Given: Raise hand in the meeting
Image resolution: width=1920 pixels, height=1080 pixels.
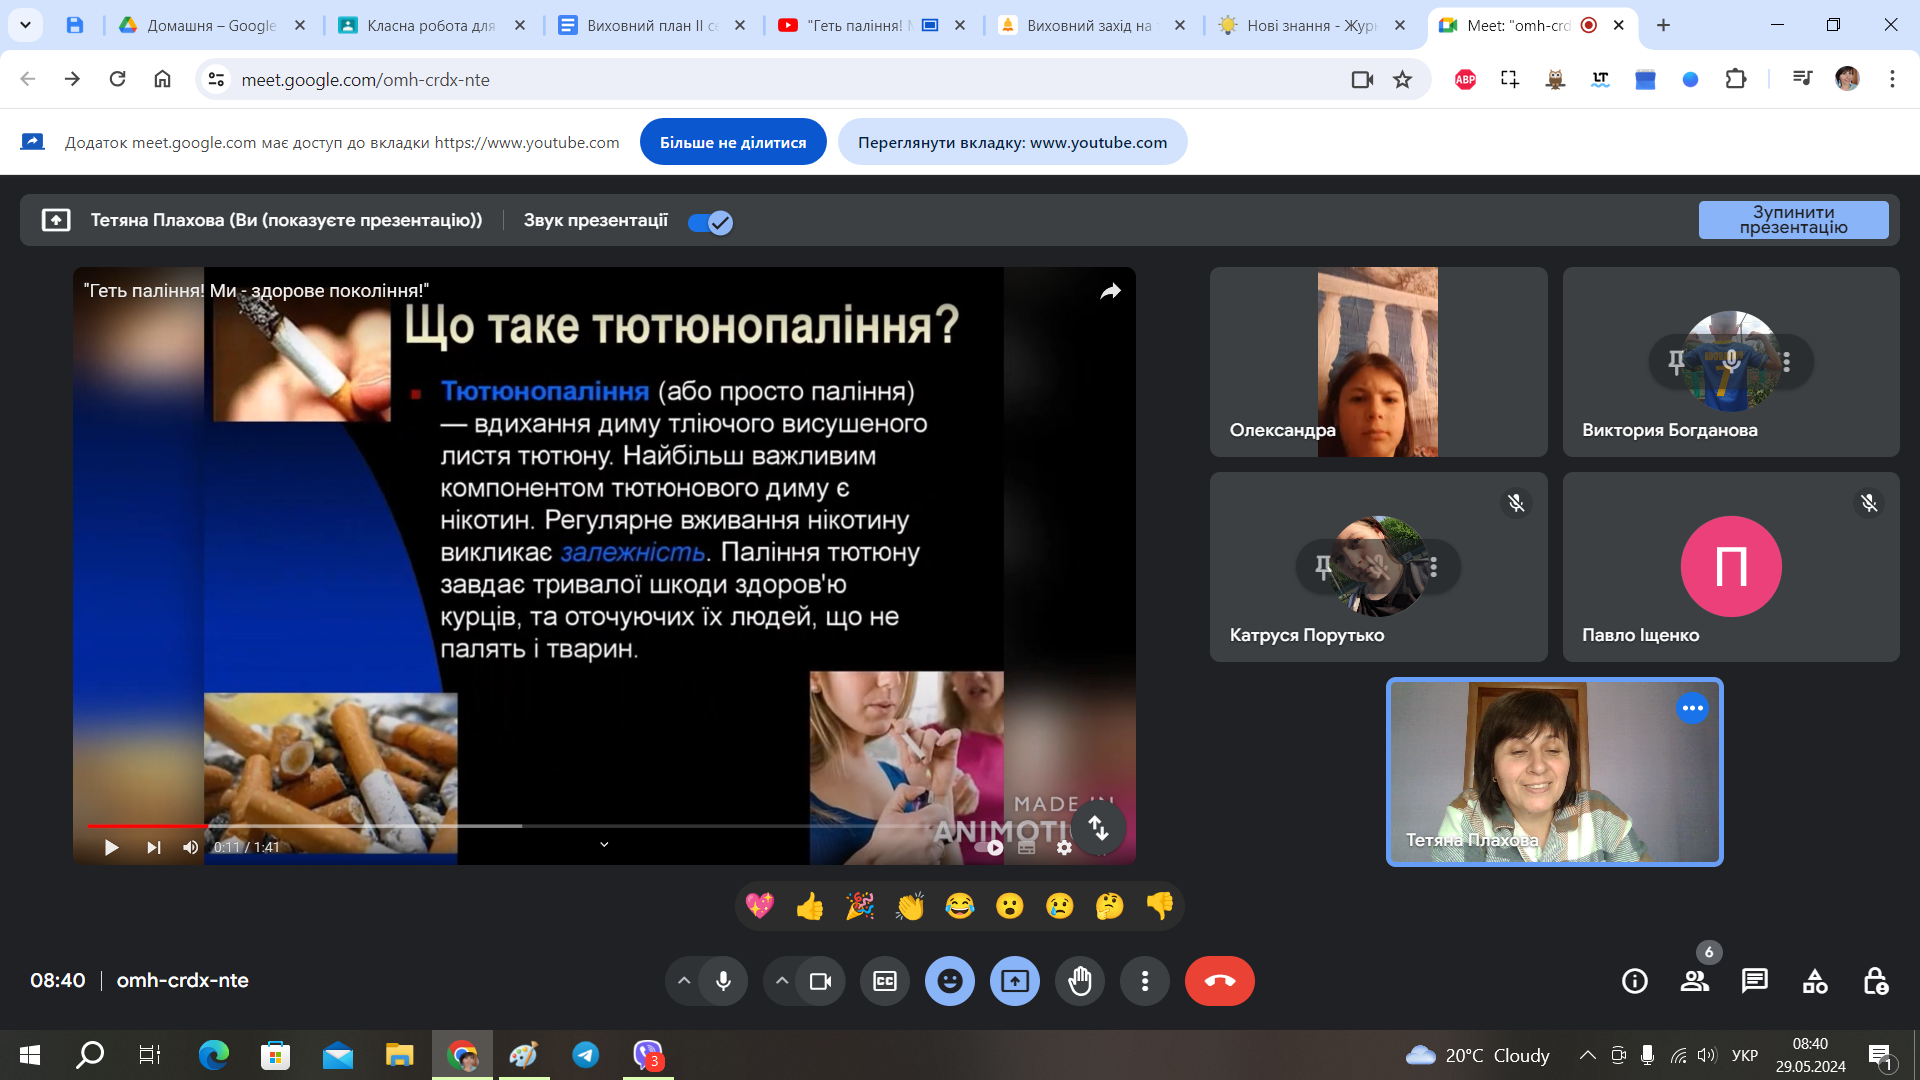Looking at the screenshot, I should pyautogui.click(x=1080, y=981).
